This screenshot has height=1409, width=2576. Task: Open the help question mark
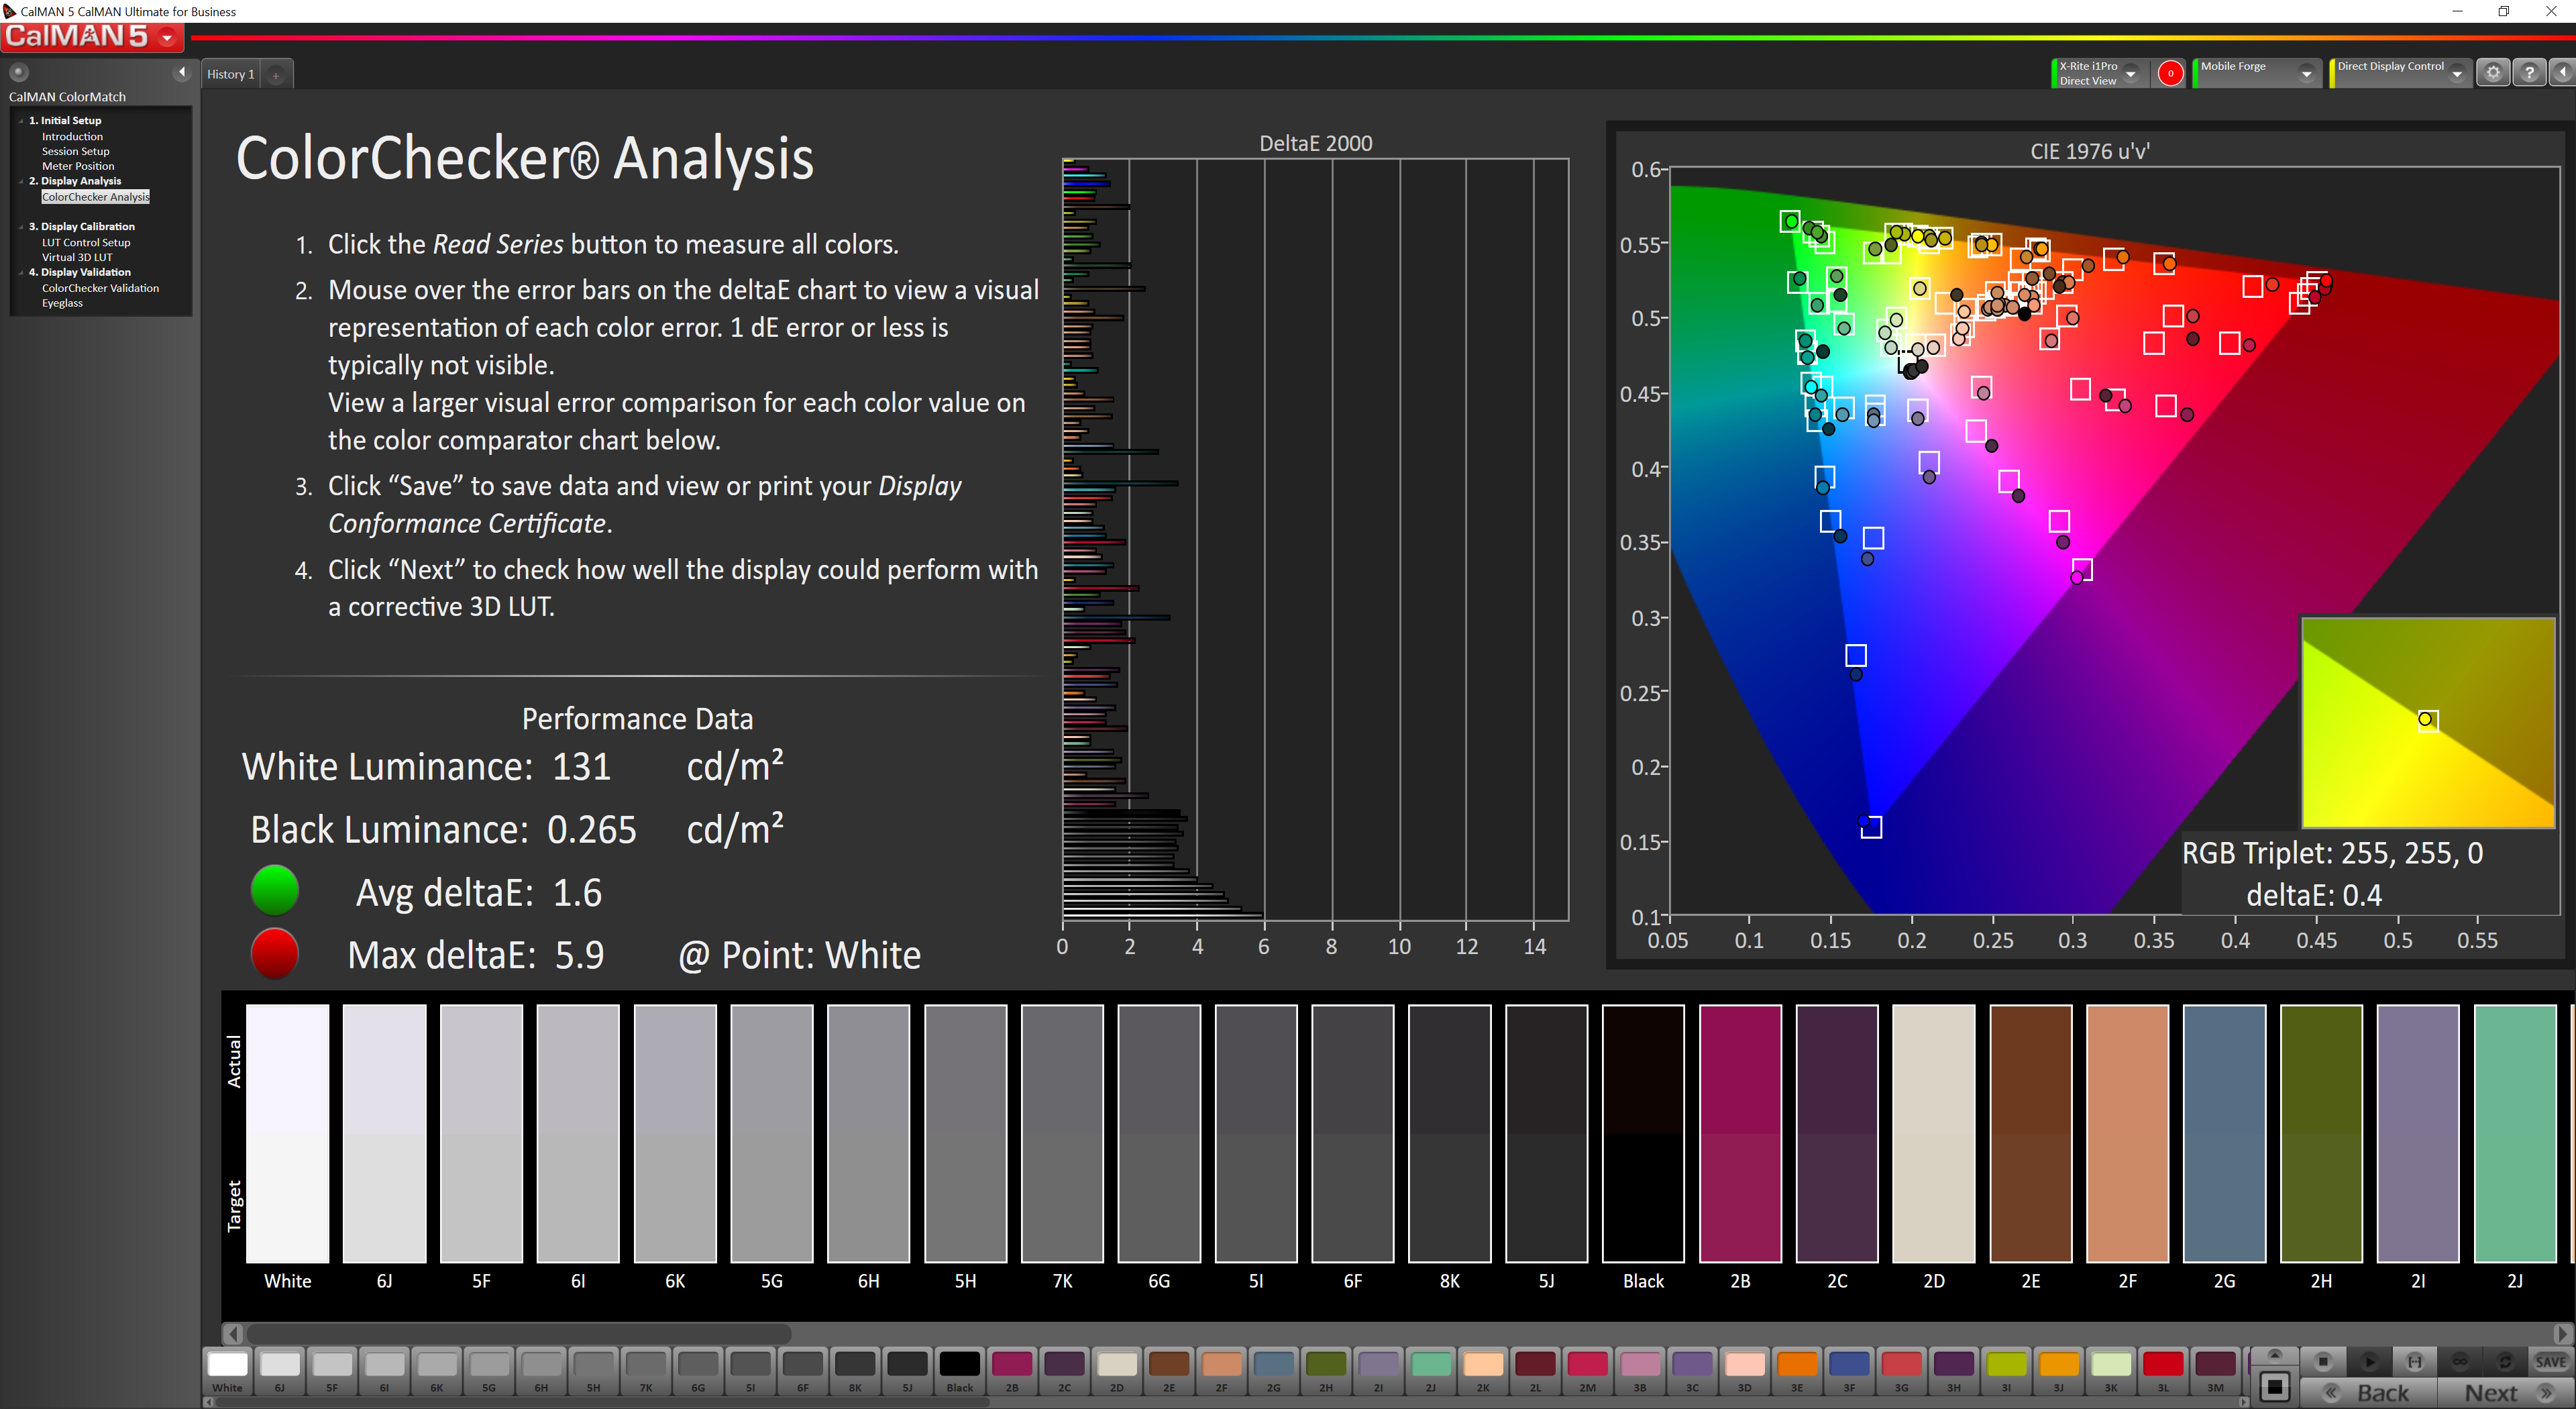(2529, 73)
